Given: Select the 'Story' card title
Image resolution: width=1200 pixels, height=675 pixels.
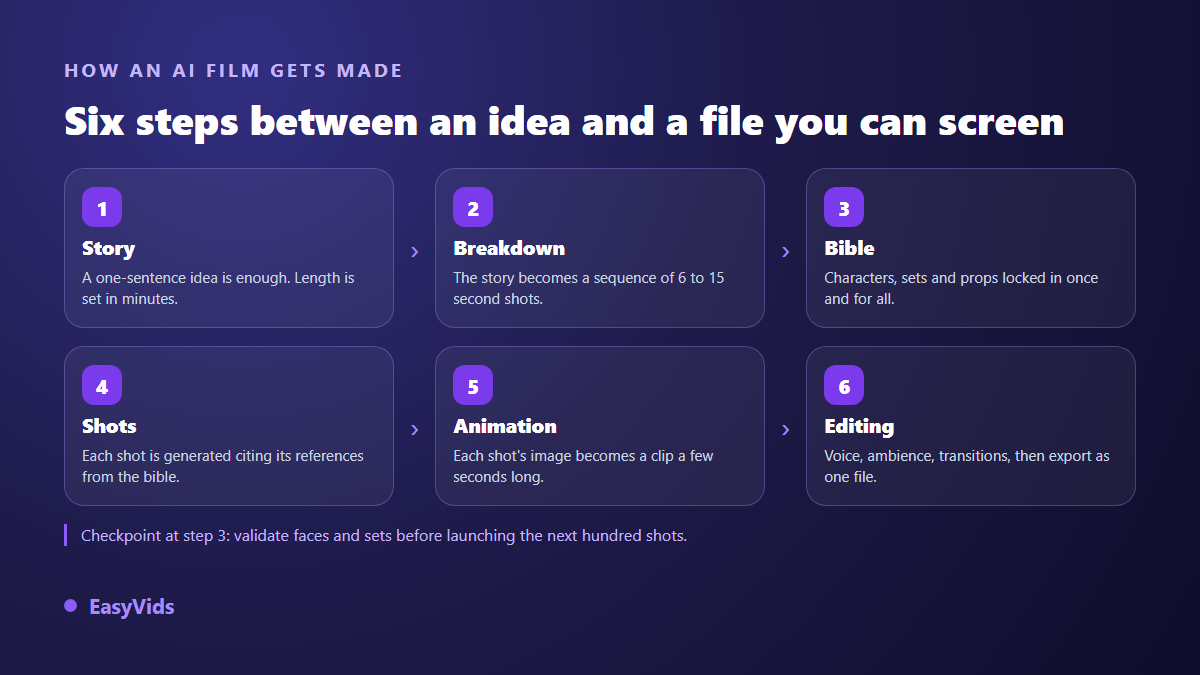Looking at the screenshot, I should point(108,248).
